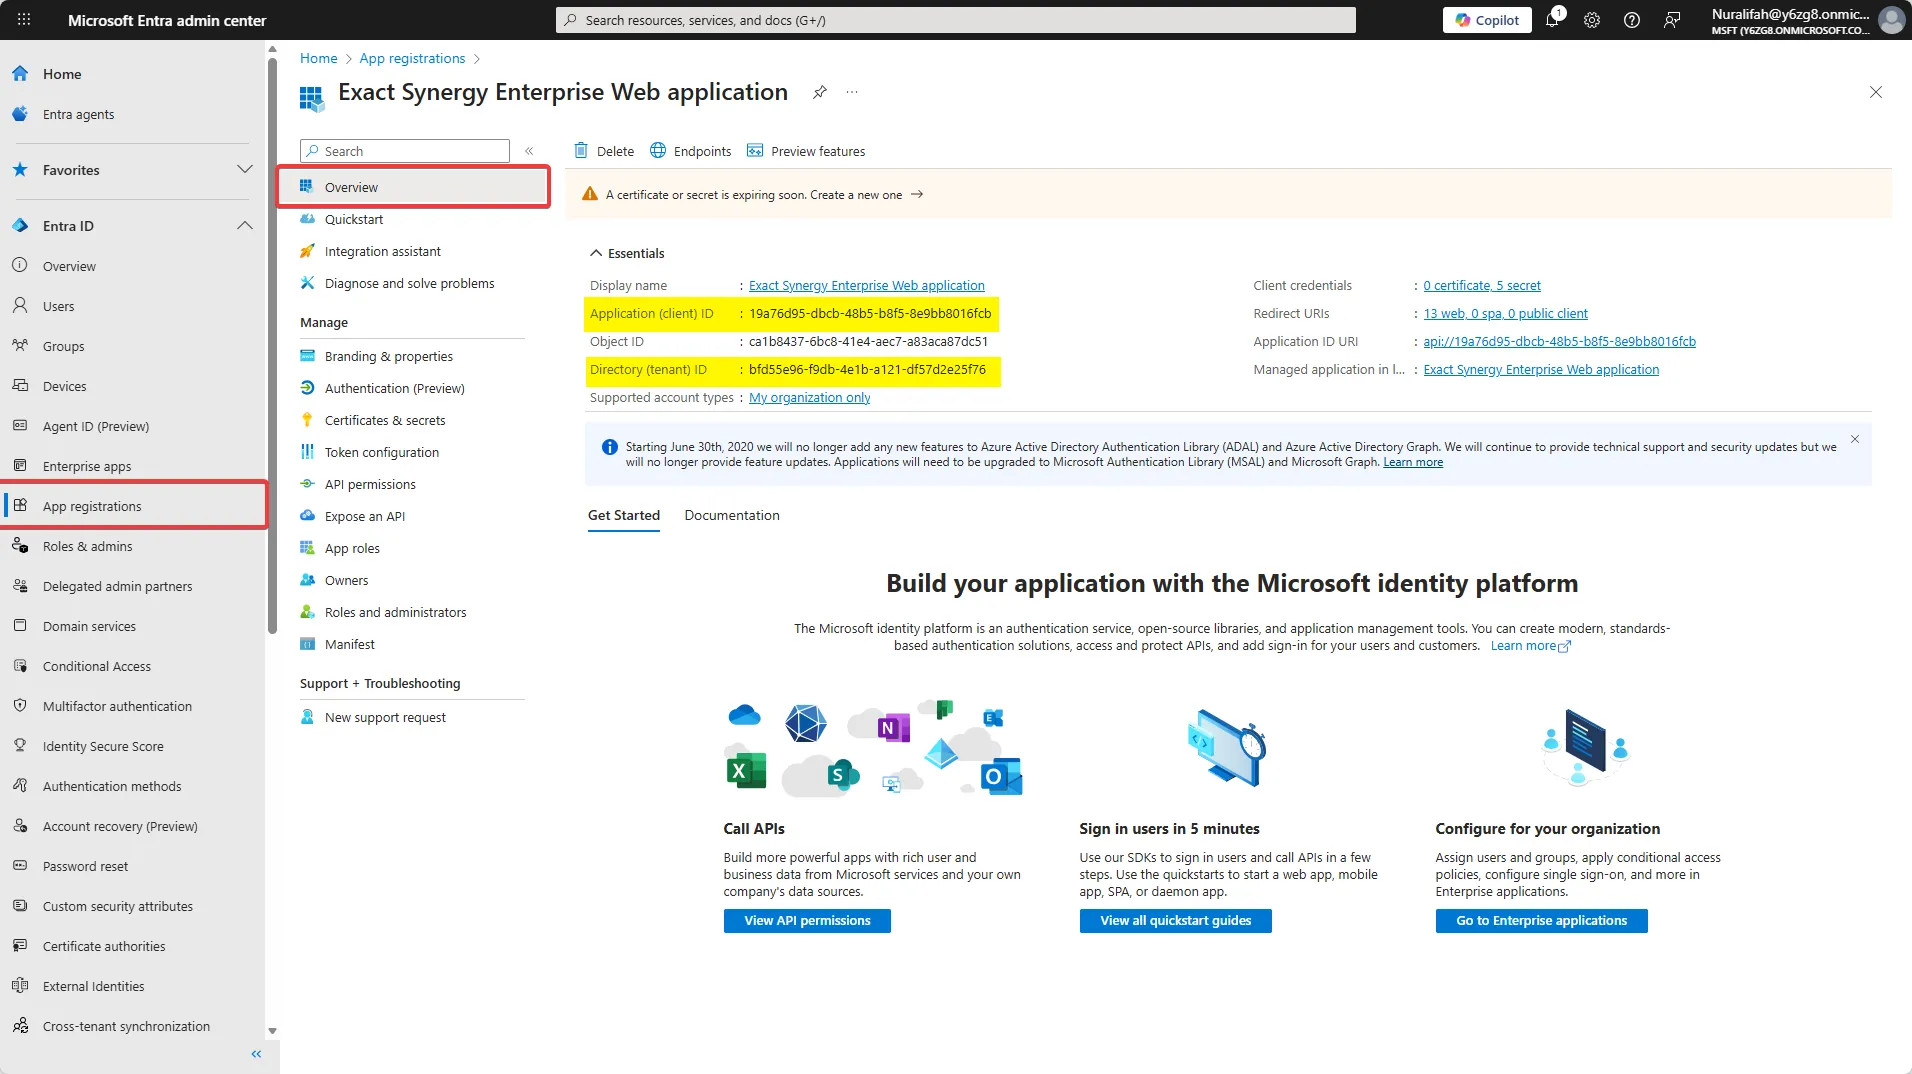Open API permissions from the Manage menu

pos(370,483)
